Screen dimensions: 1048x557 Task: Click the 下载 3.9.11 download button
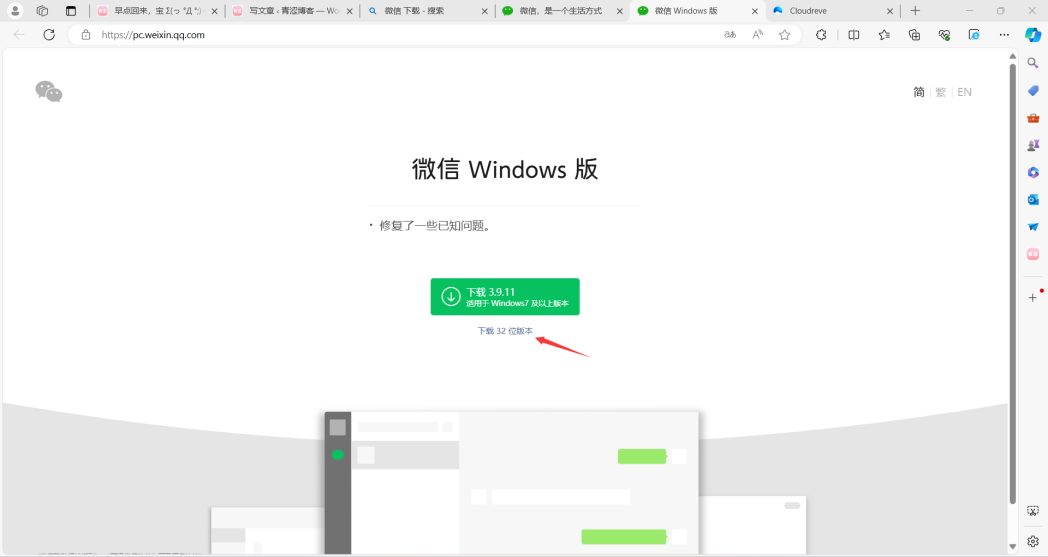[505, 297]
